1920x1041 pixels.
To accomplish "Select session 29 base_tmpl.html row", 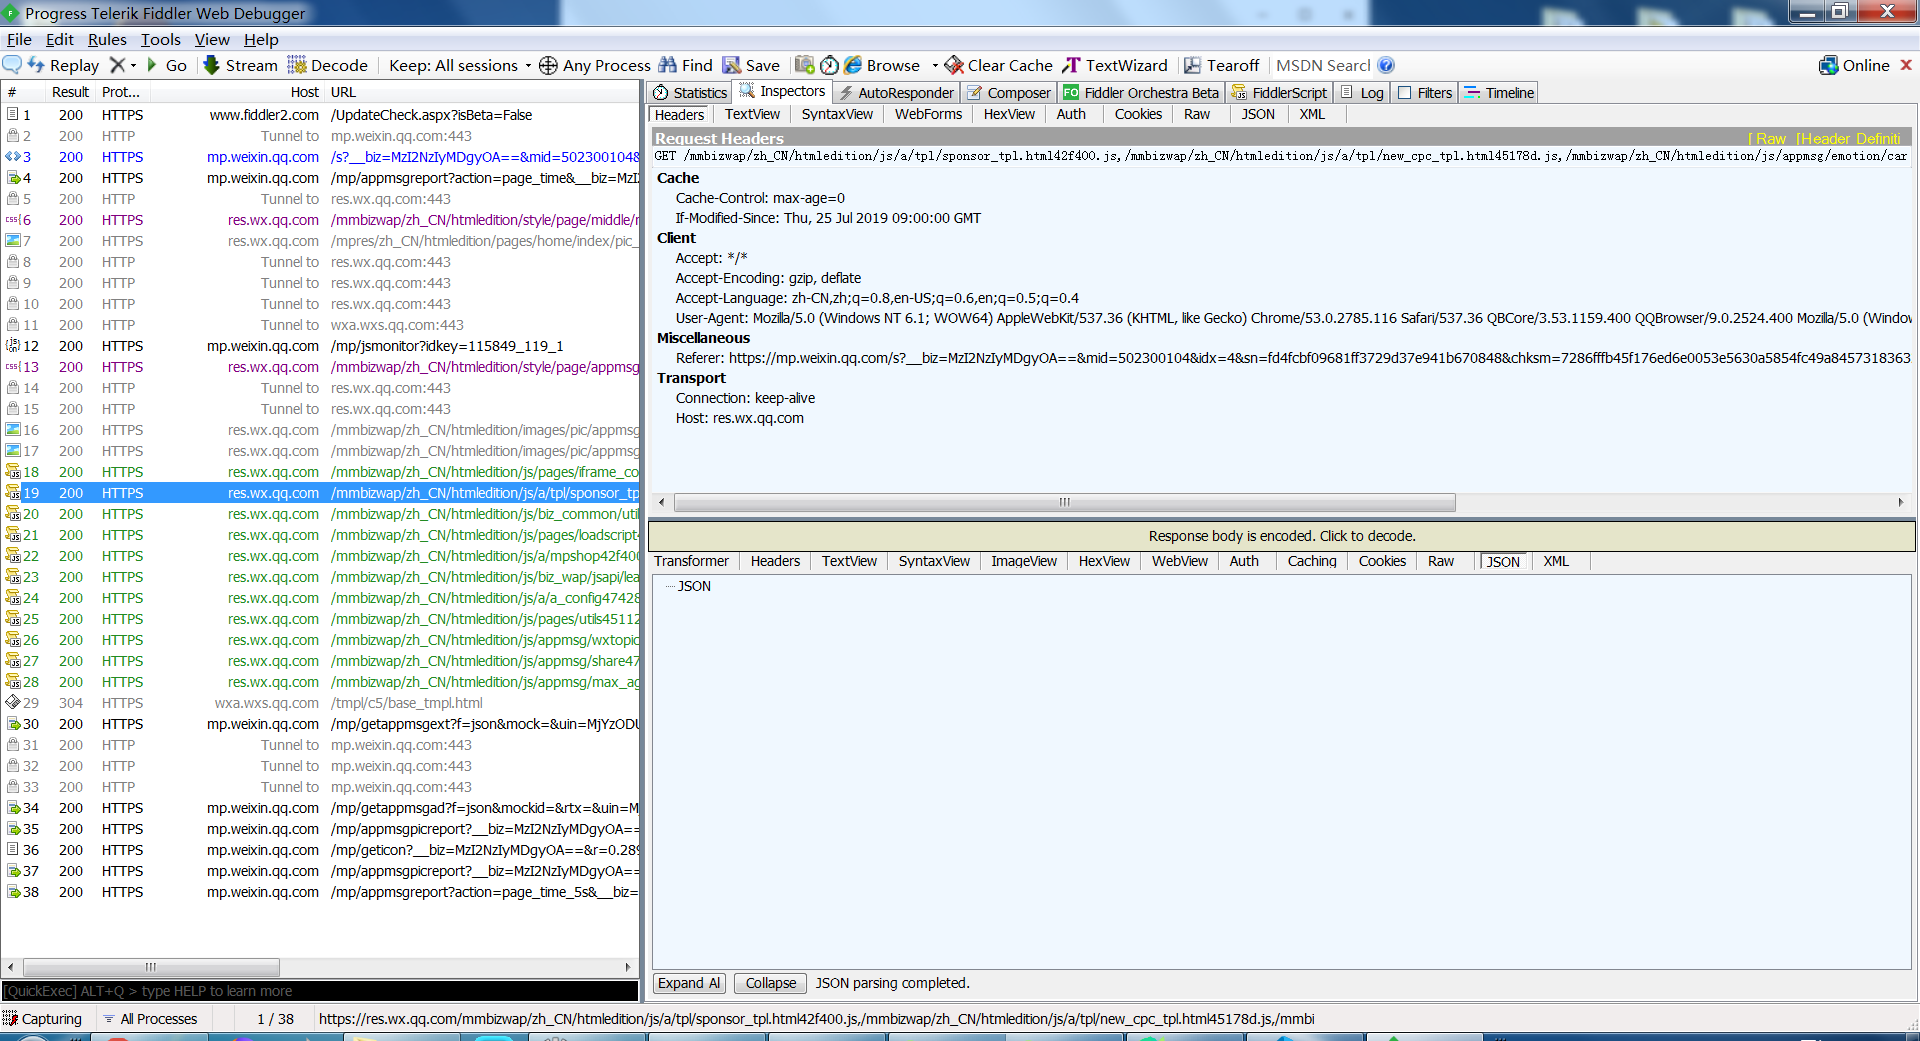I will (x=320, y=703).
